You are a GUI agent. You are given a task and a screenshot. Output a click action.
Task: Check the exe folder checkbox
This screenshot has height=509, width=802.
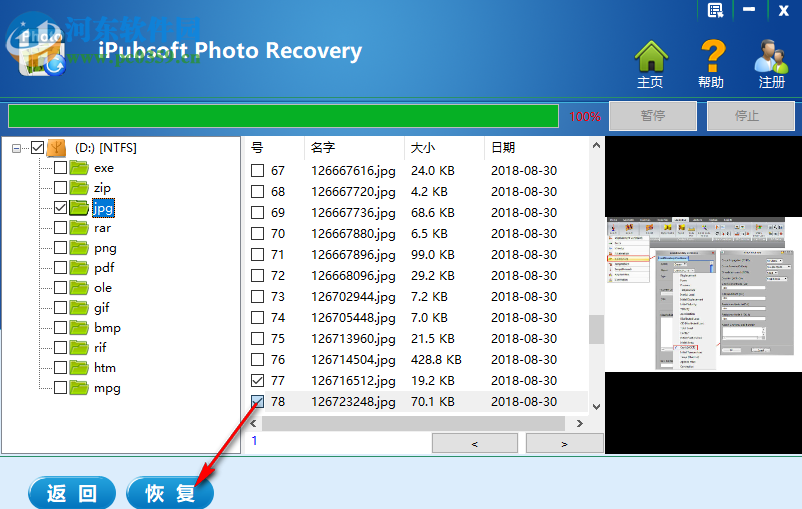coord(60,167)
